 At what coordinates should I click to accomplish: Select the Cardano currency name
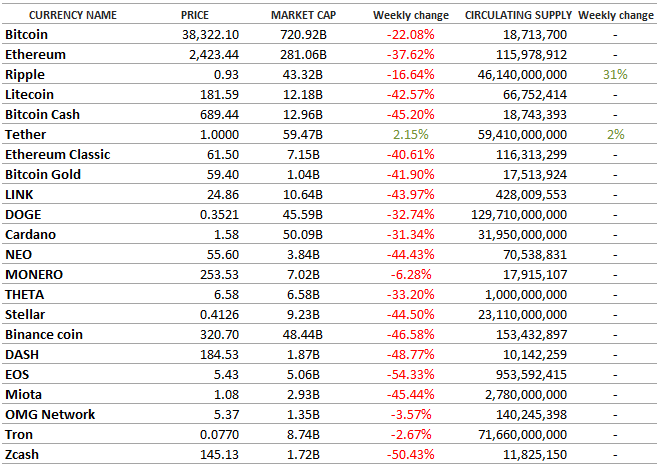pos(30,235)
